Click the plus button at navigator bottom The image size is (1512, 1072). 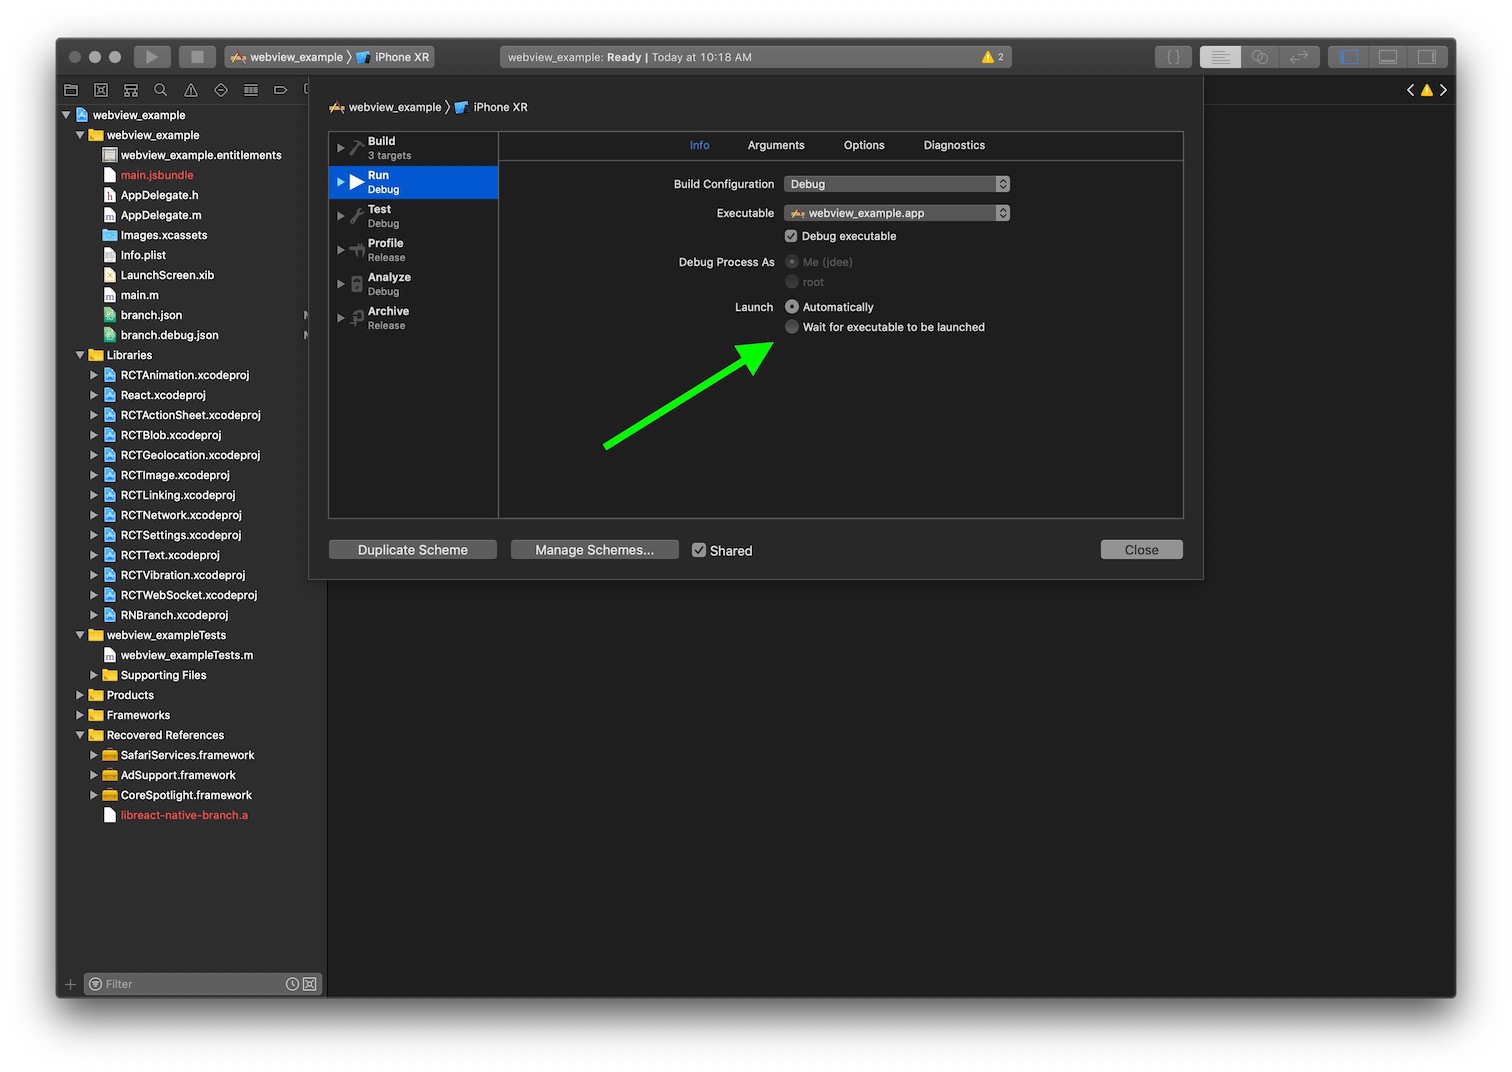pyautogui.click(x=70, y=984)
